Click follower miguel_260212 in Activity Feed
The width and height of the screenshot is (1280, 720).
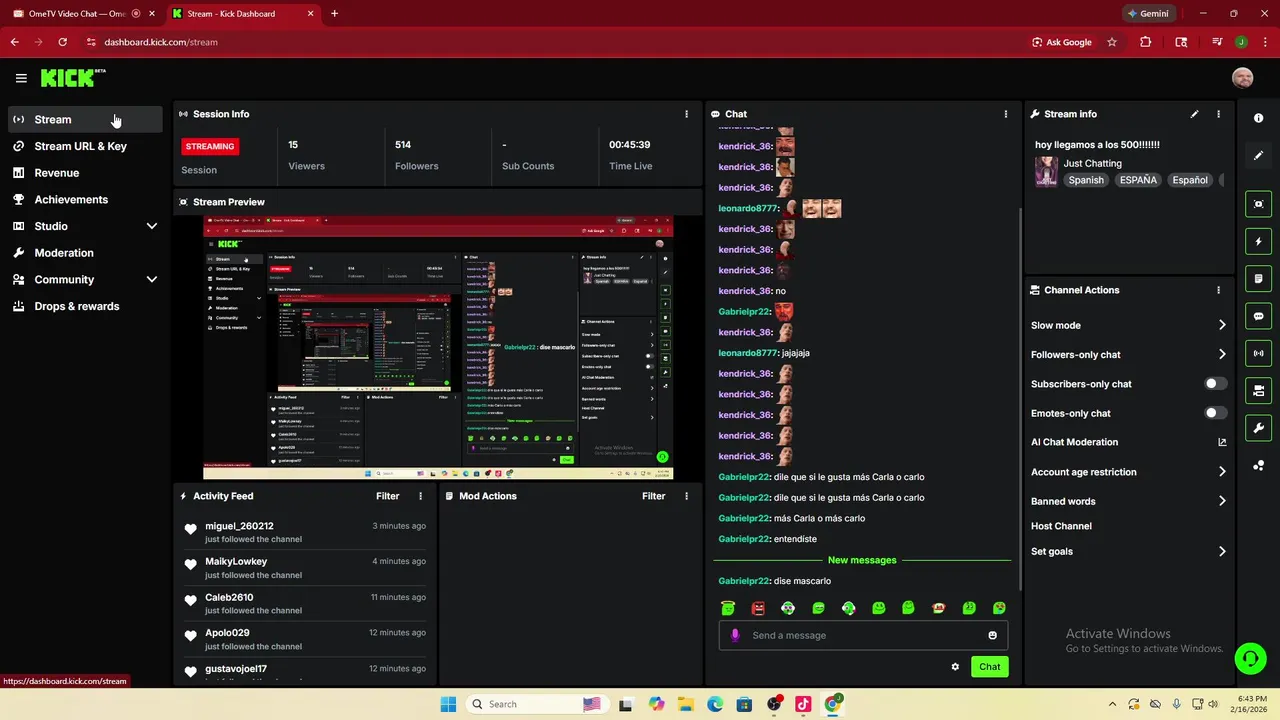239,526
